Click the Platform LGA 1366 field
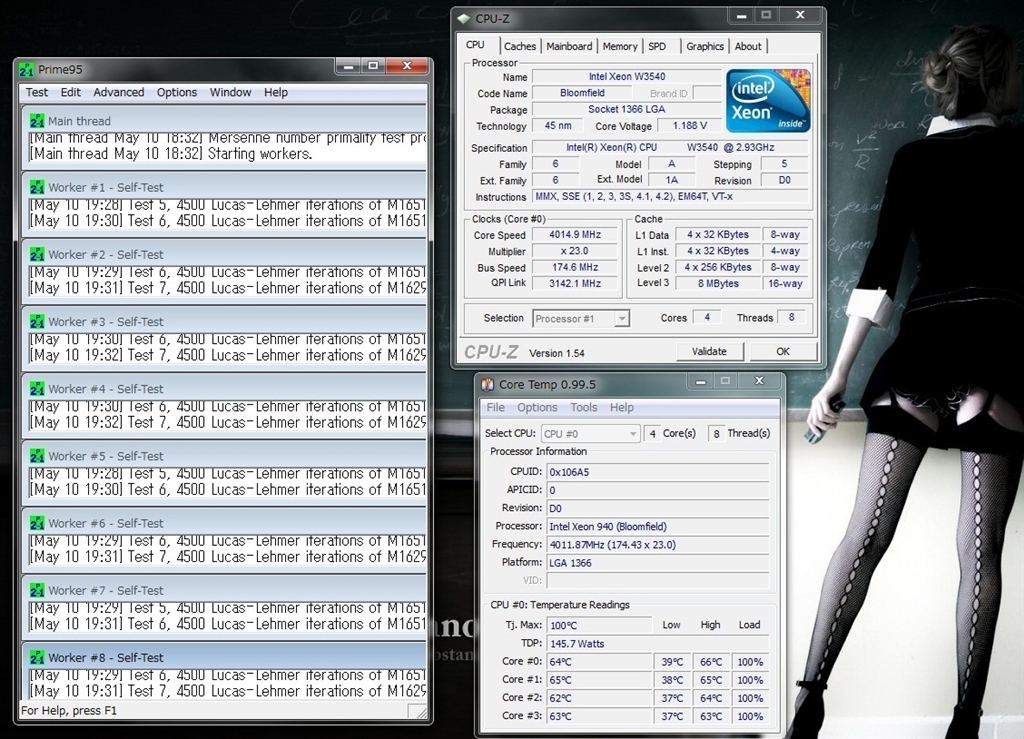The height and width of the screenshot is (739, 1024). point(658,563)
